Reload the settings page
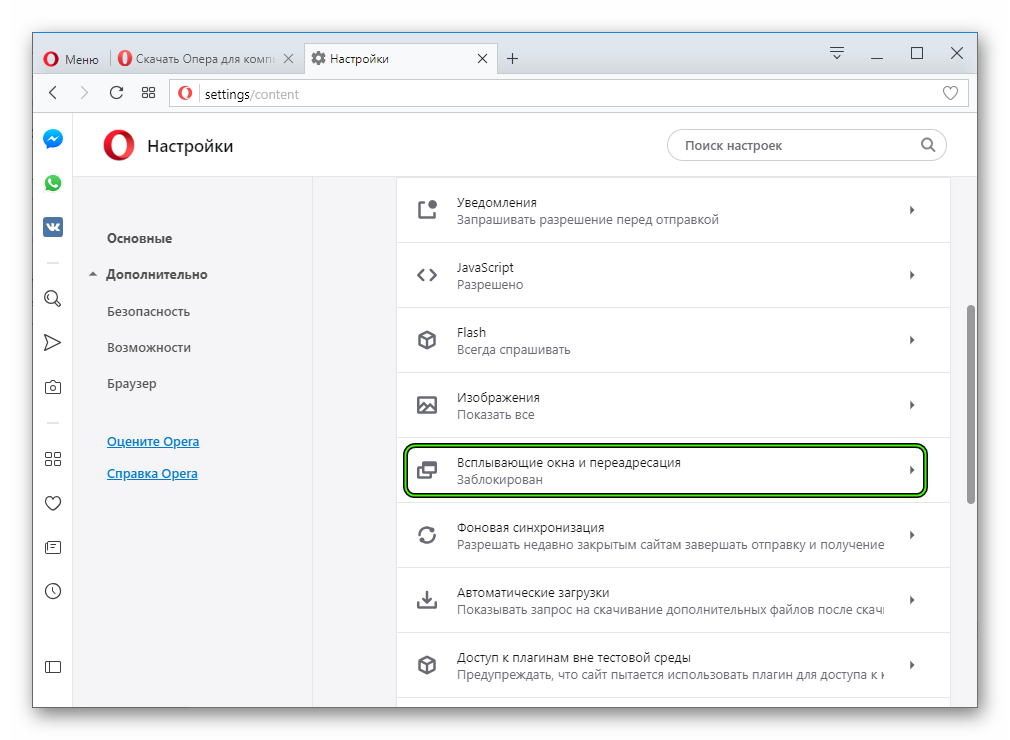The width and height of the screenshot is (1010, 740). [x=117, y=93]
